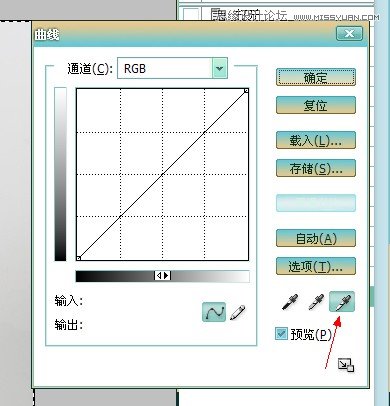Select the top-right curve endpoint
390x406 pixels.
(x=246, y=91)
